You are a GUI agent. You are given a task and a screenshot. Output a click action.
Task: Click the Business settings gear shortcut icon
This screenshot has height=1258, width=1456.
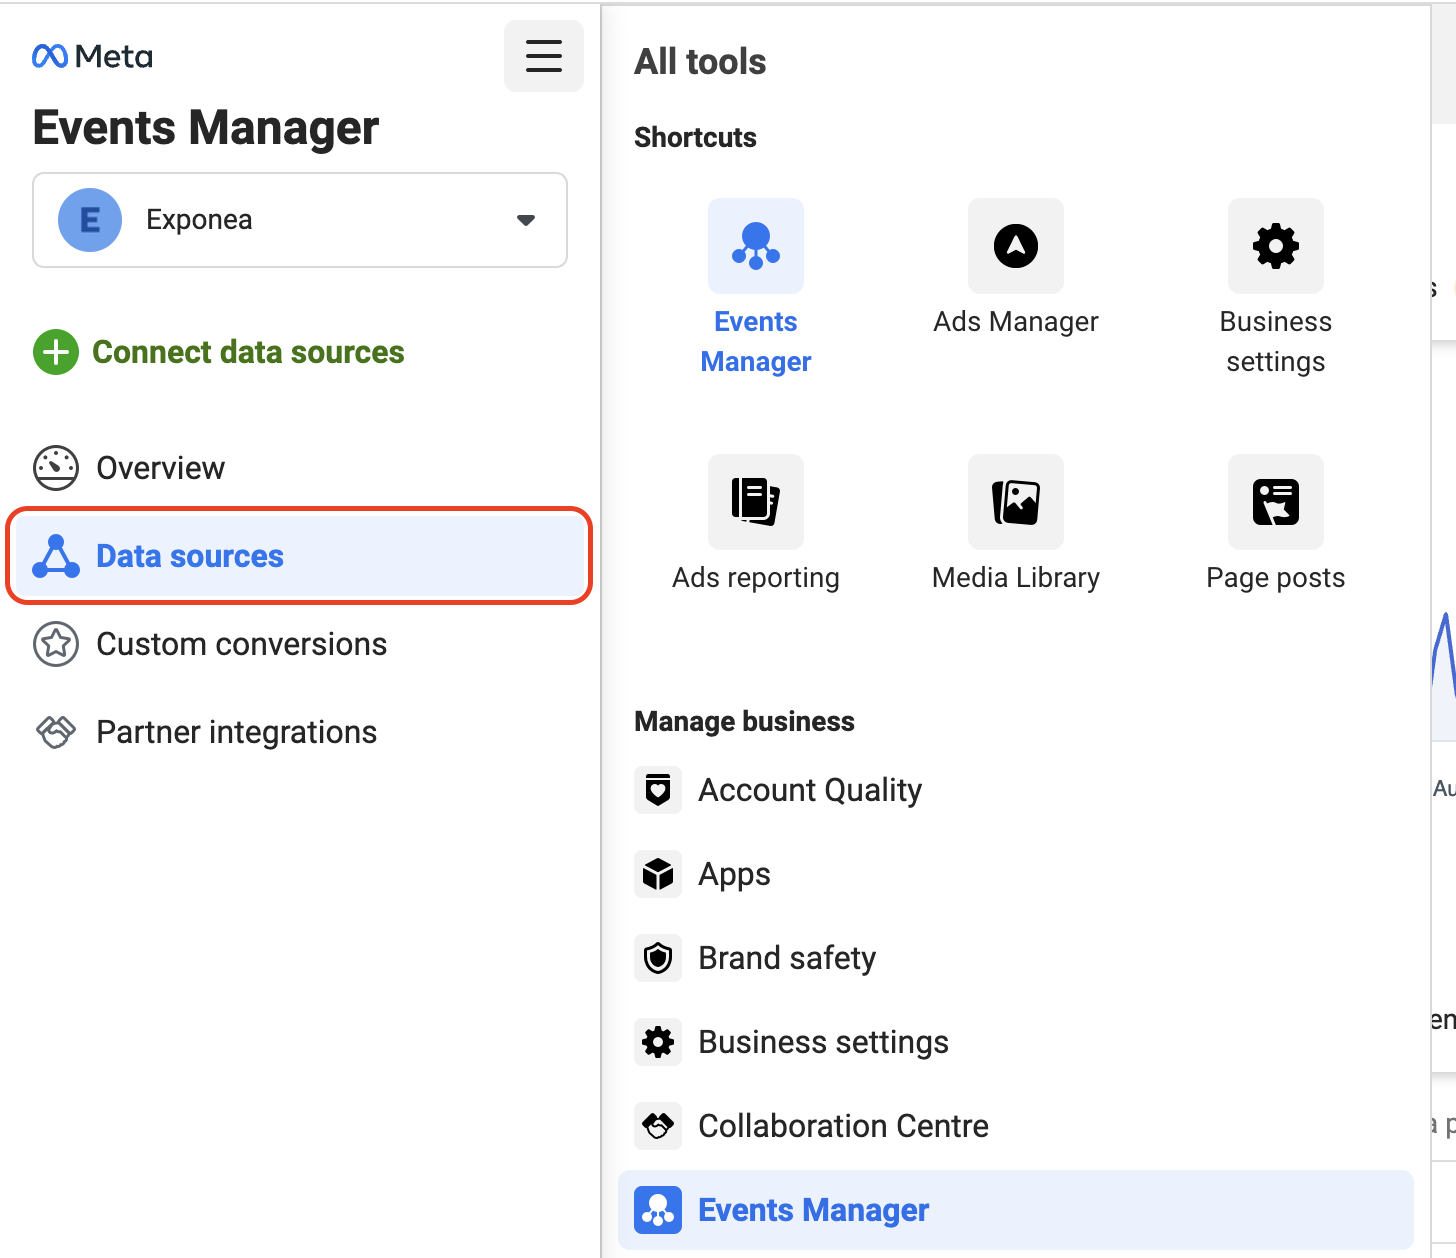1276,246
